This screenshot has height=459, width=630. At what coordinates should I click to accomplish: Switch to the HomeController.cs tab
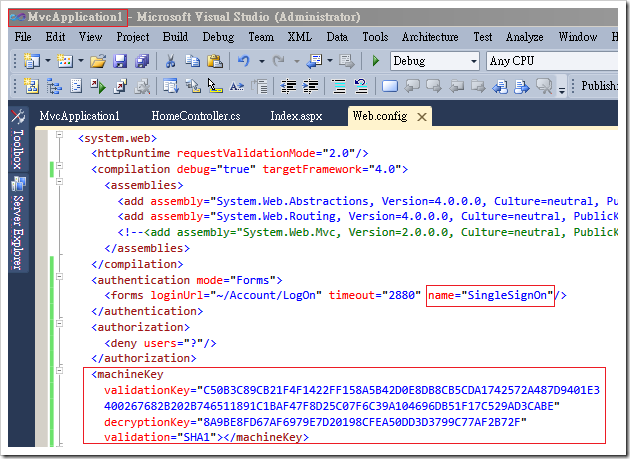pyautogui.click(x=196, y=116)
